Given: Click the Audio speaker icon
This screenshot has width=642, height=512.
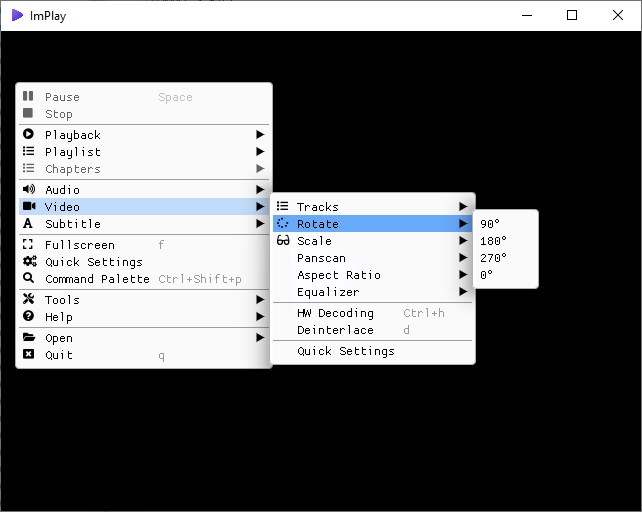Looking at the screenshot, I should coord(29,189).
